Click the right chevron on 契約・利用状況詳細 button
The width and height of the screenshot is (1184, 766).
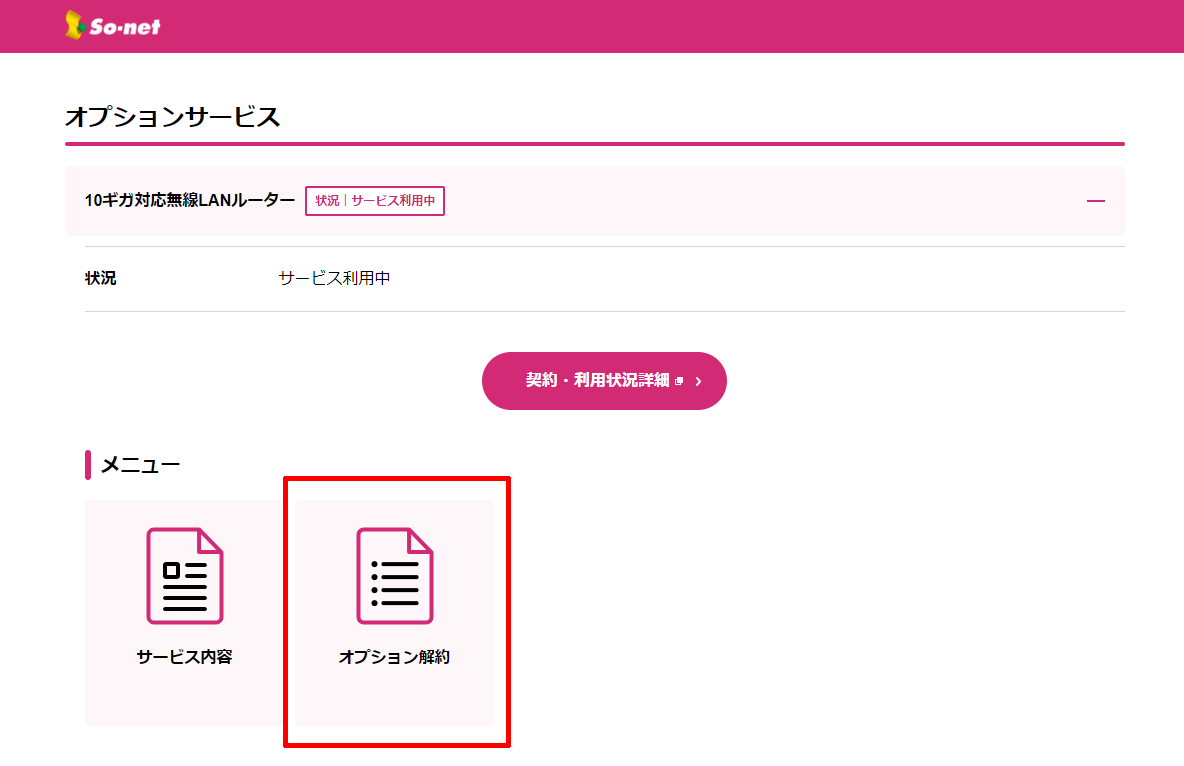click(x=698, y=381)
